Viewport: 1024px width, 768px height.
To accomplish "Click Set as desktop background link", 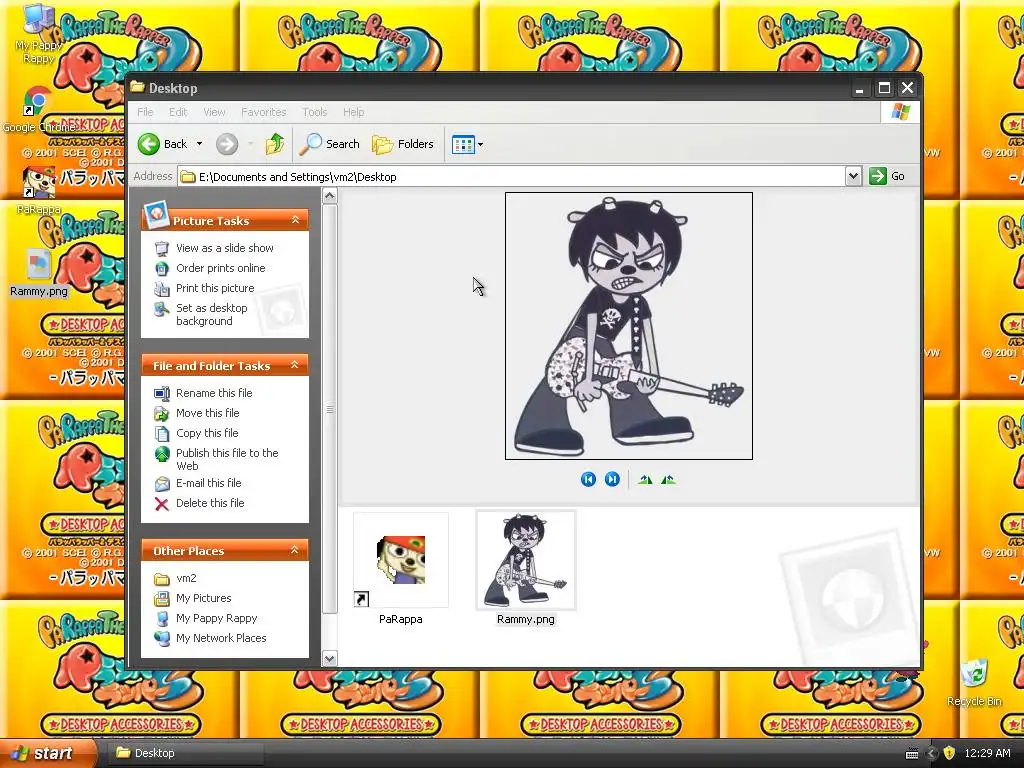I will (212, 315).
